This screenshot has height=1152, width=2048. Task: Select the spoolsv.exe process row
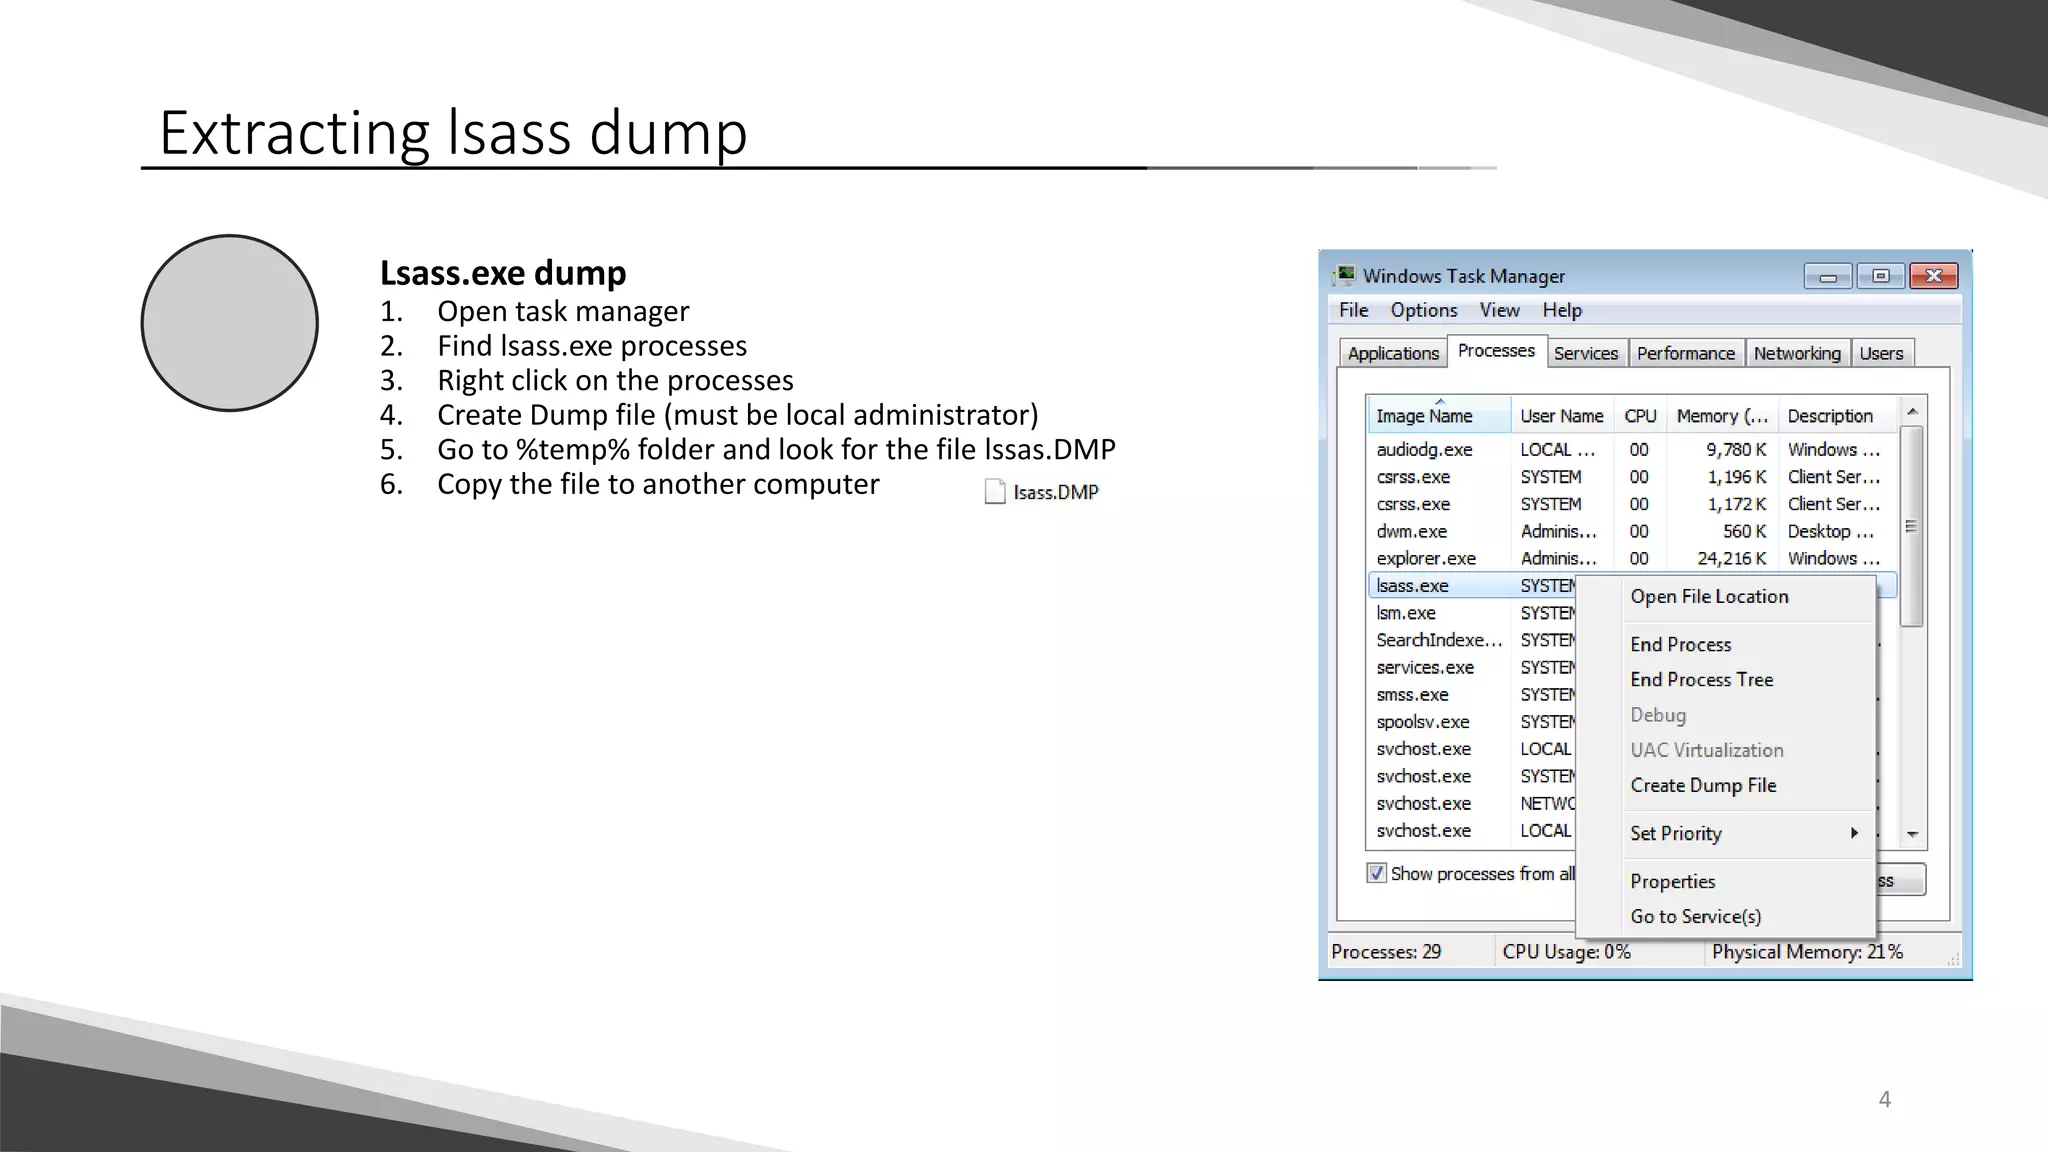(x=1471, y=721)
